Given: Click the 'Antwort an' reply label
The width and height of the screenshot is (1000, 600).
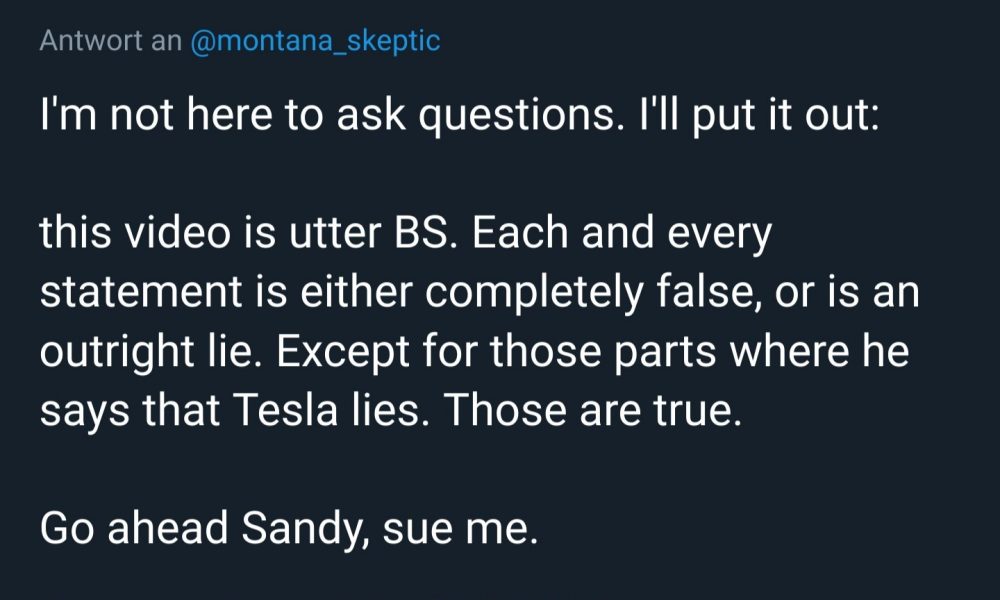Looking at the screenshot, I should [110, 41].
